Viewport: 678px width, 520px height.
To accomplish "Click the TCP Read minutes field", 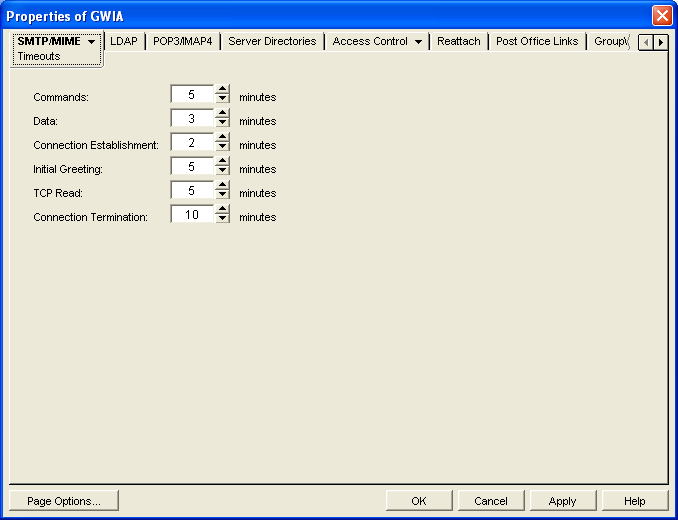I will coord(192,190).
